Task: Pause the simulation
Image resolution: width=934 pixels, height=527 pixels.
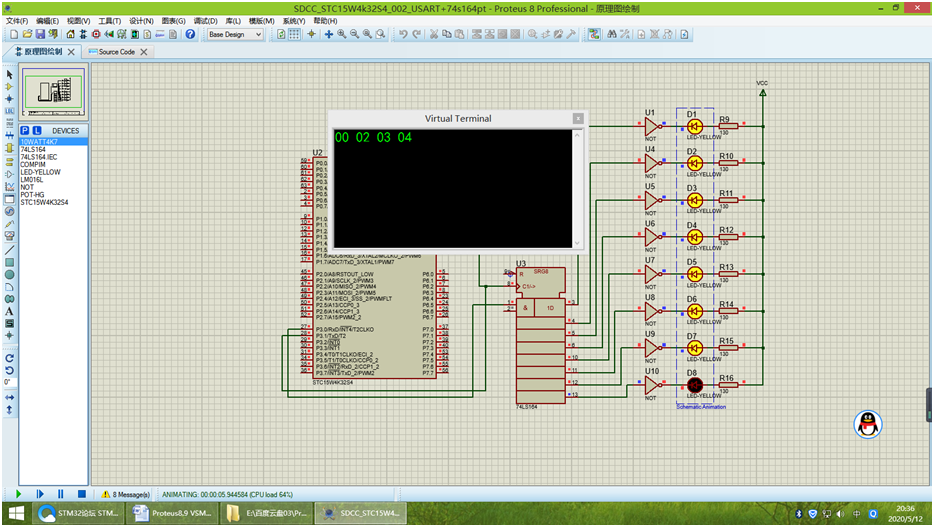Action: coord(61,494)
